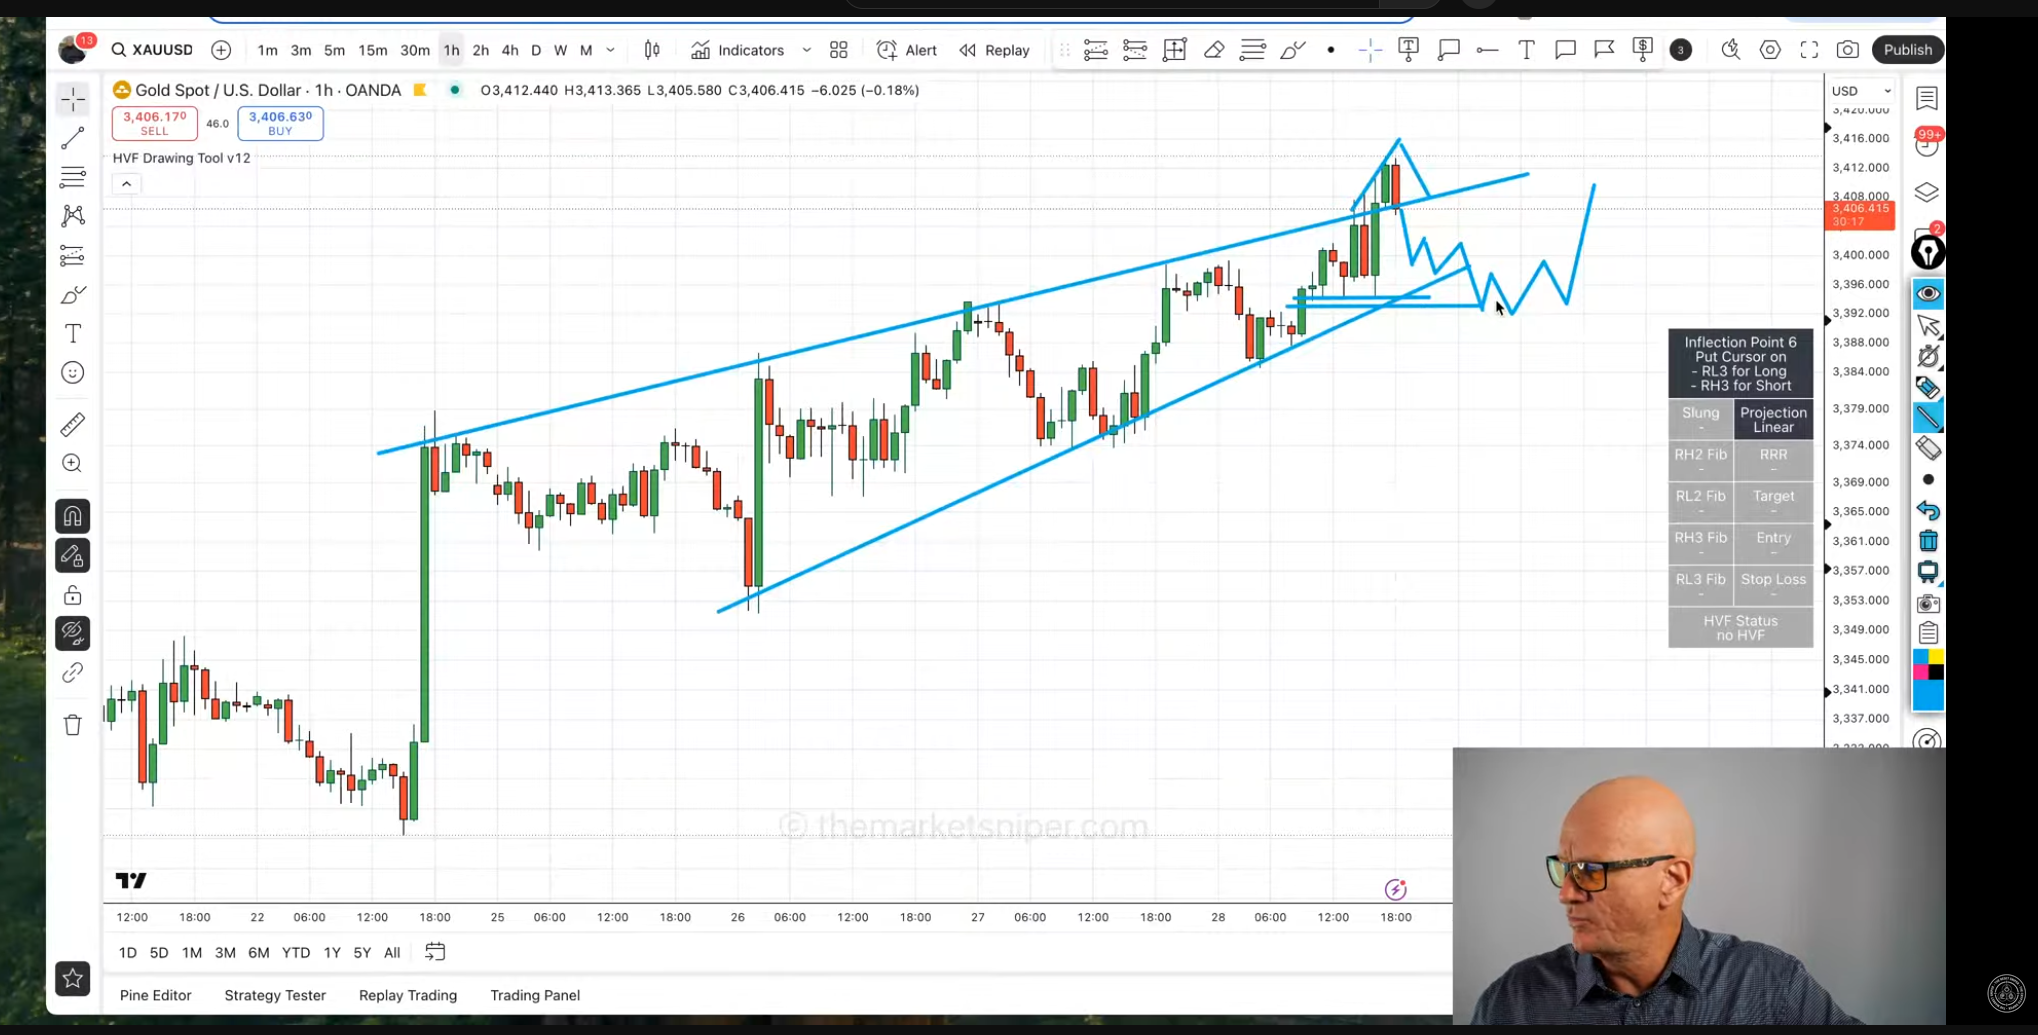Open the user profile avatar menu
Viewport: 2038px width, 1035px height.
[72, 50]
